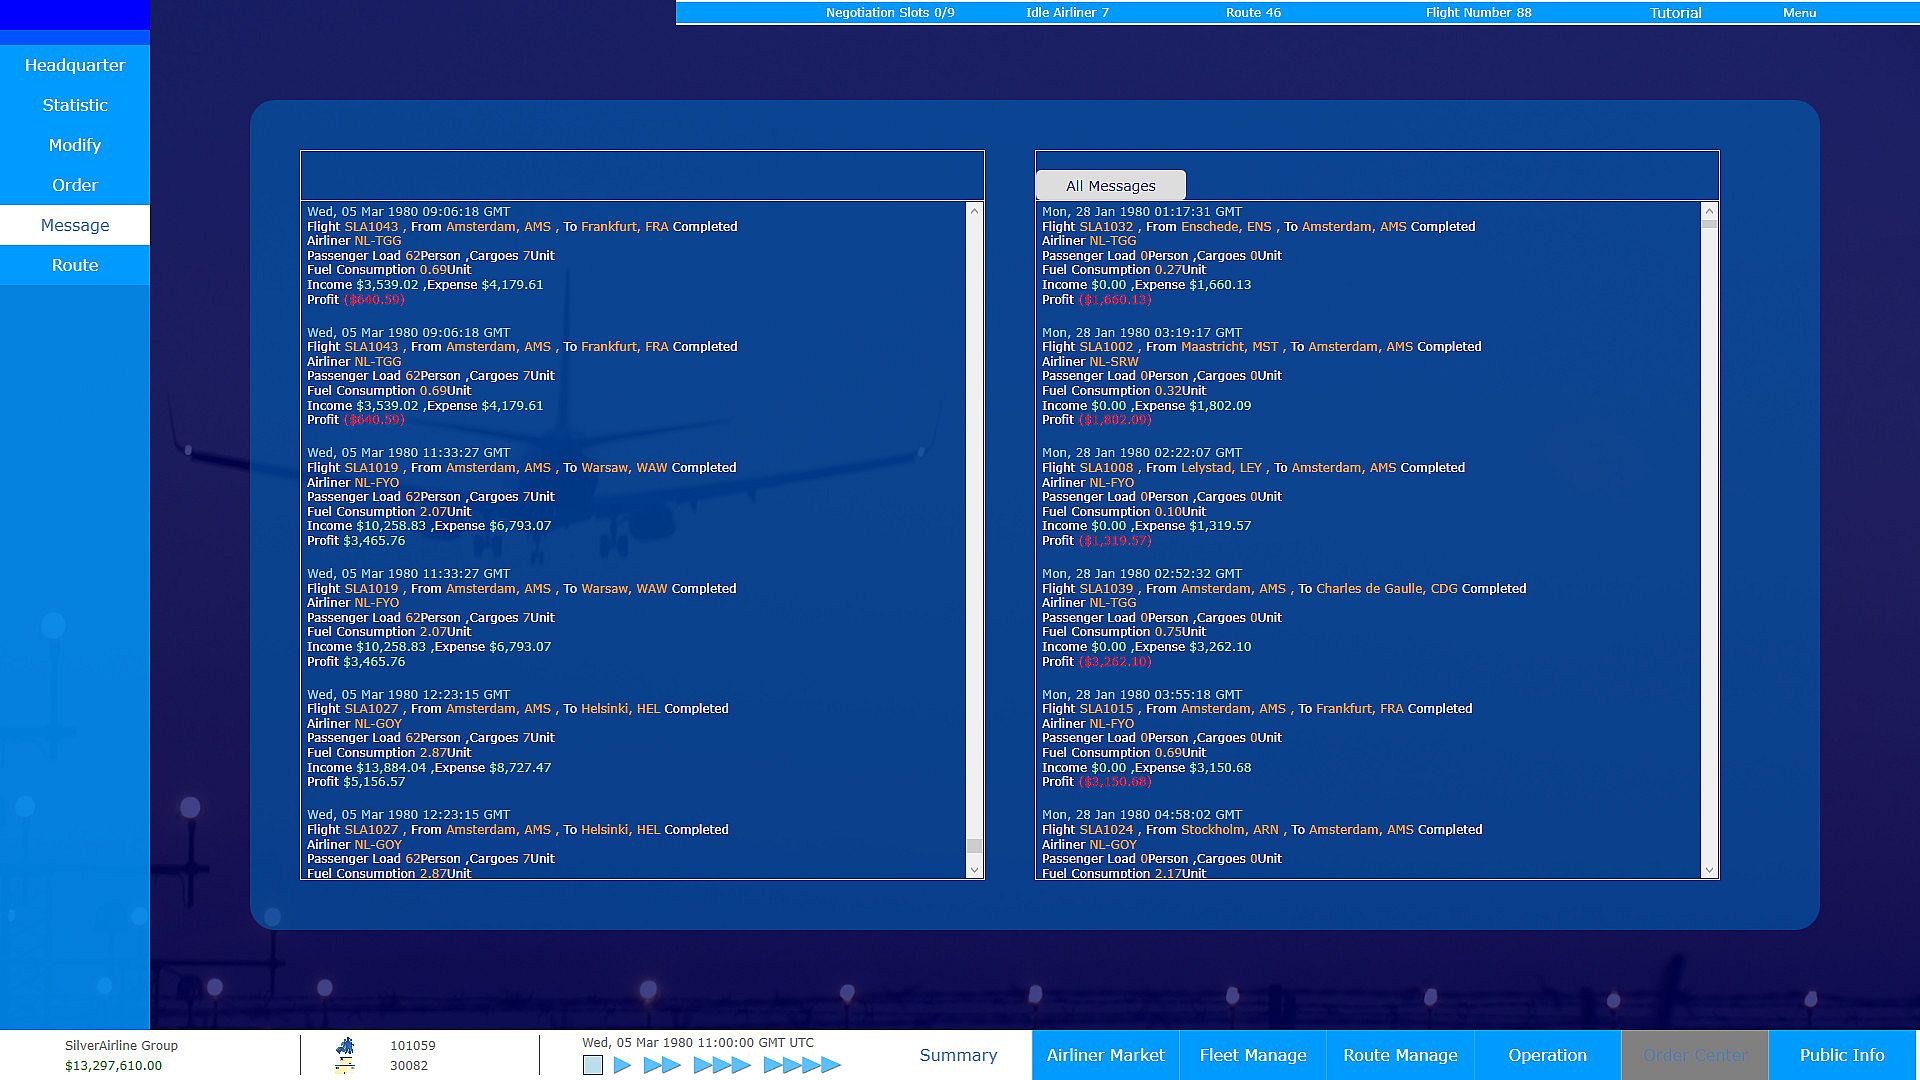
Task: Open the Airliner Market tab
Action: (1105, 1055)
